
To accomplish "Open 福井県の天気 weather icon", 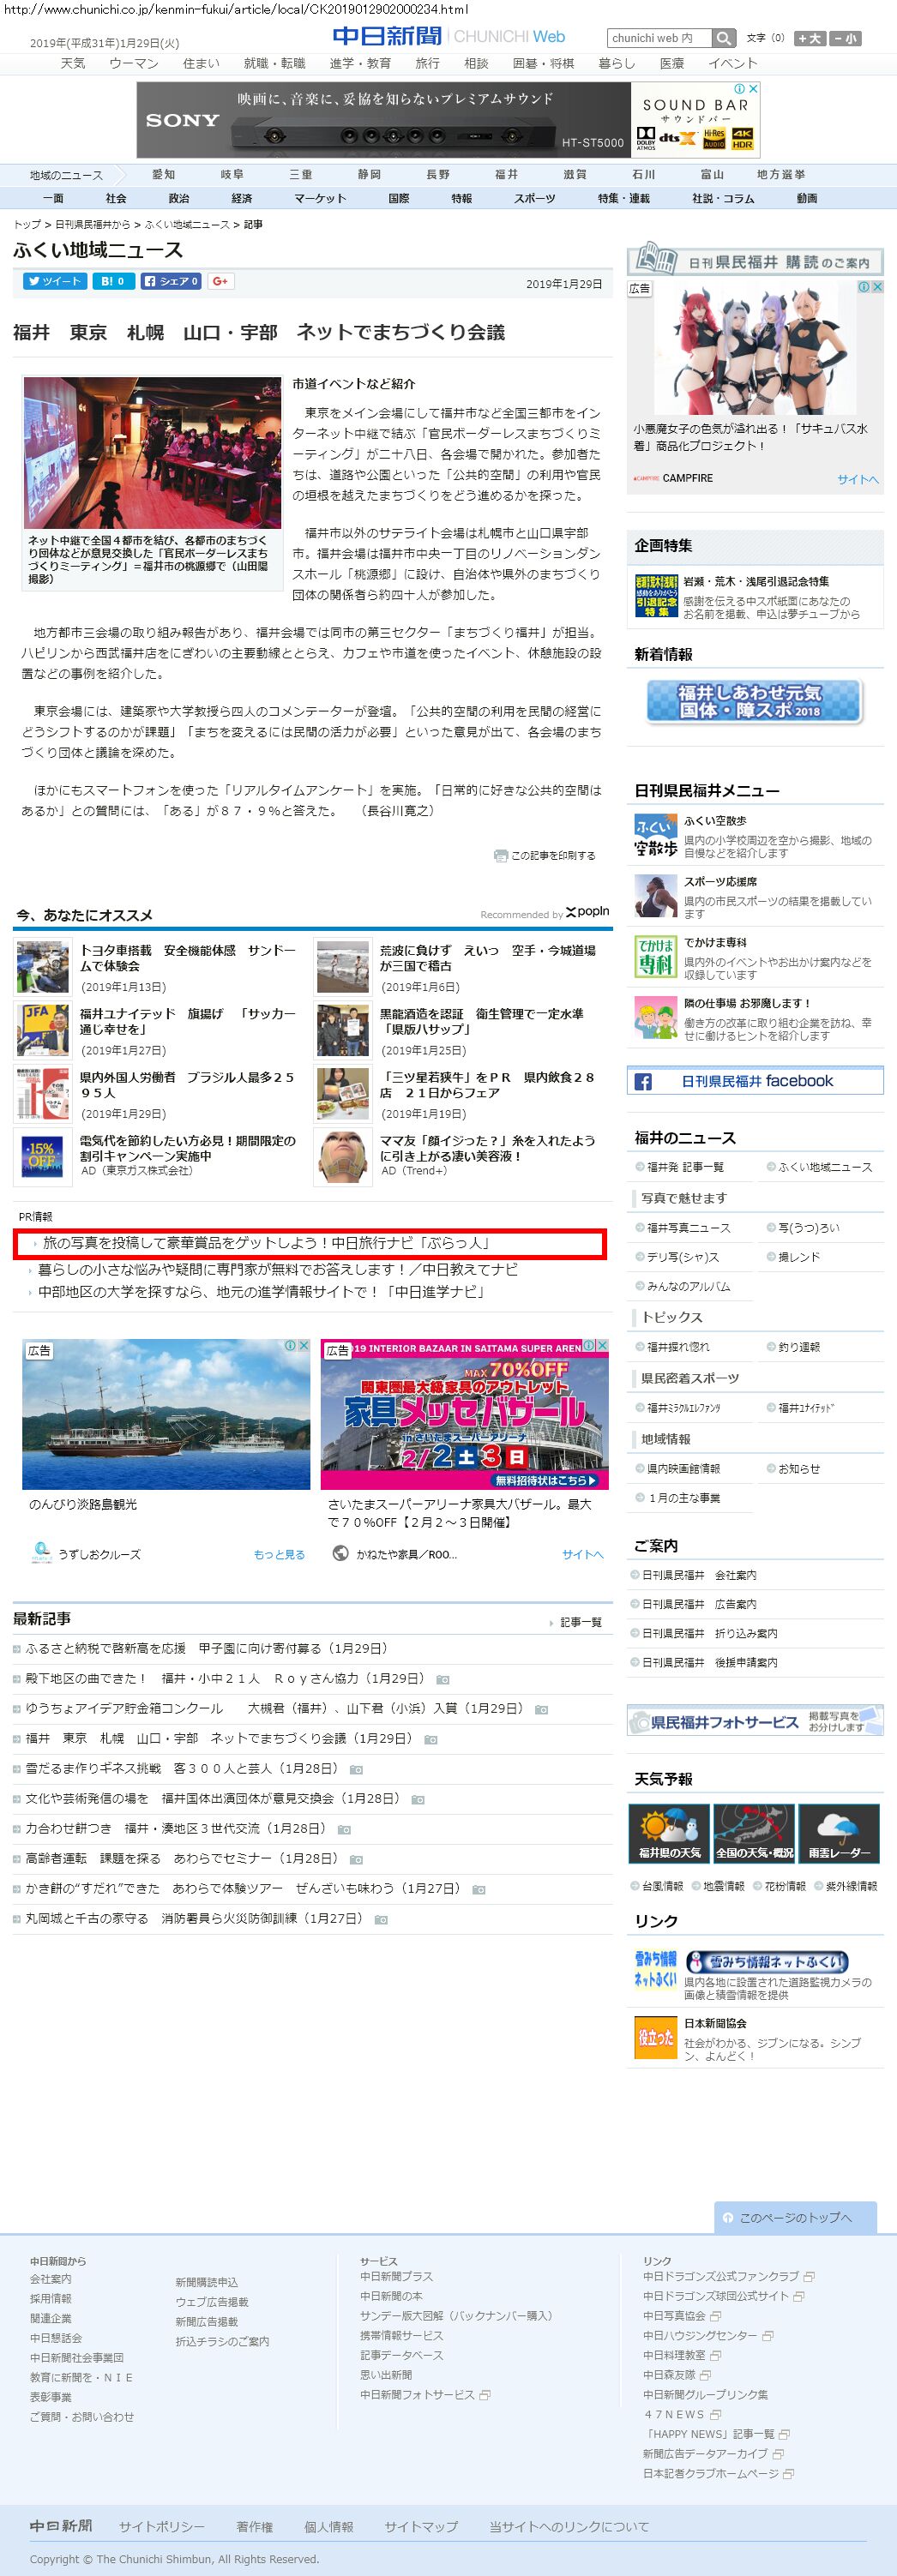I will [669, 1832].
